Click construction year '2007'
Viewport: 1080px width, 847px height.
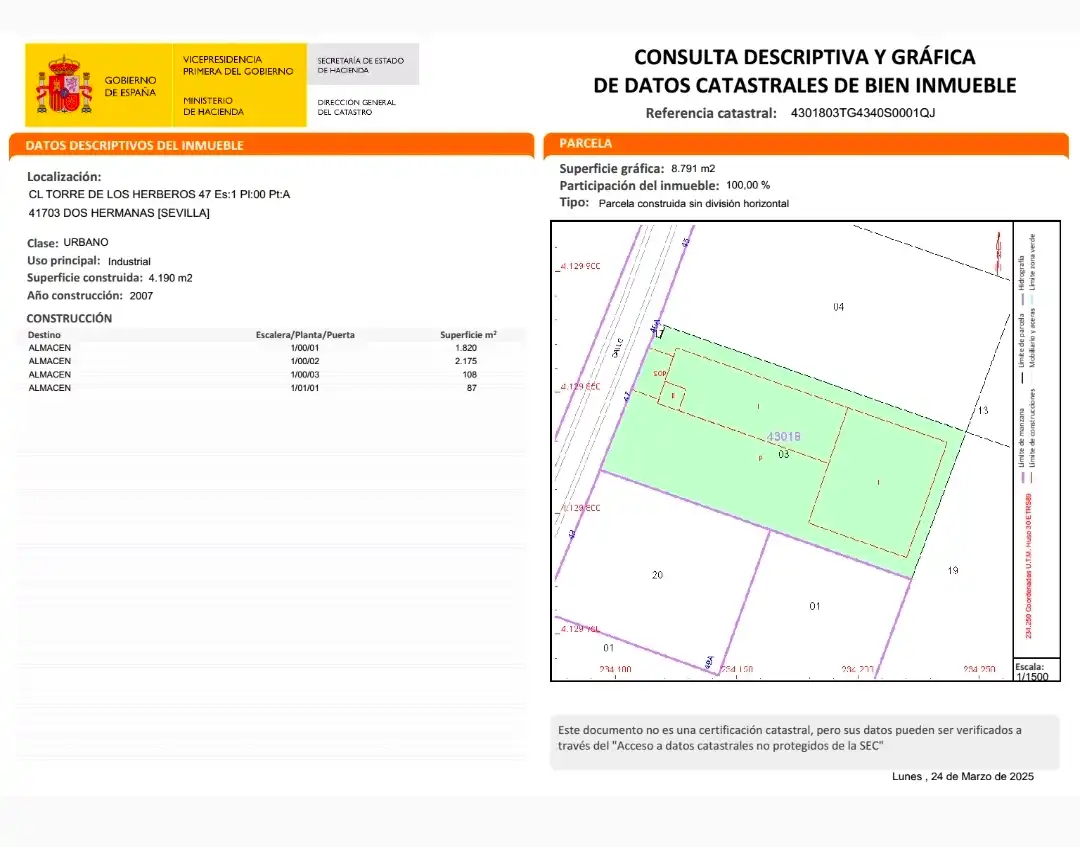click(x=141, y=296)
